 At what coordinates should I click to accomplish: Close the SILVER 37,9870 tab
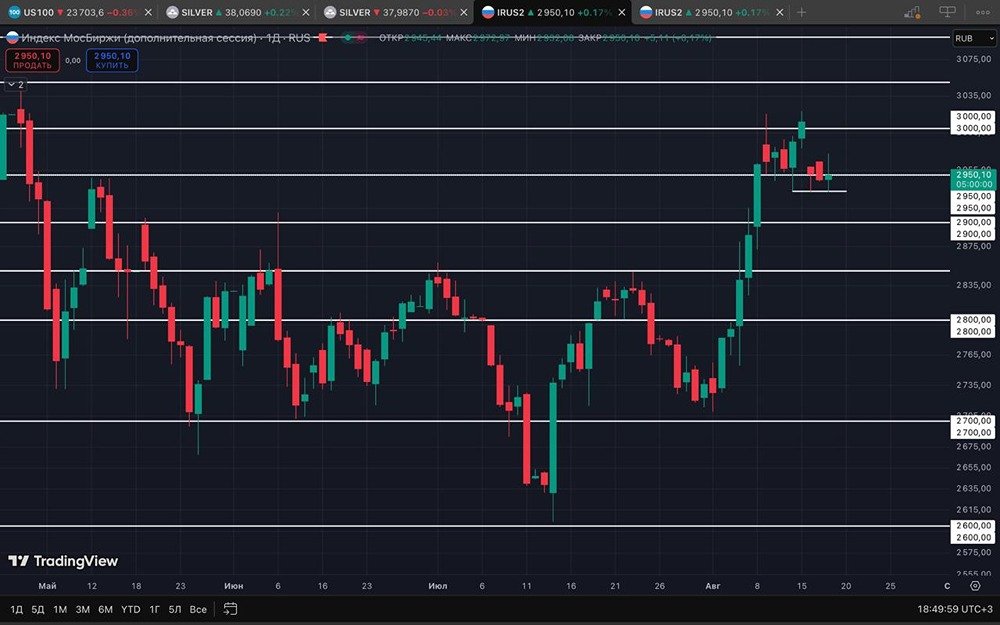click(x=464, y=12)
